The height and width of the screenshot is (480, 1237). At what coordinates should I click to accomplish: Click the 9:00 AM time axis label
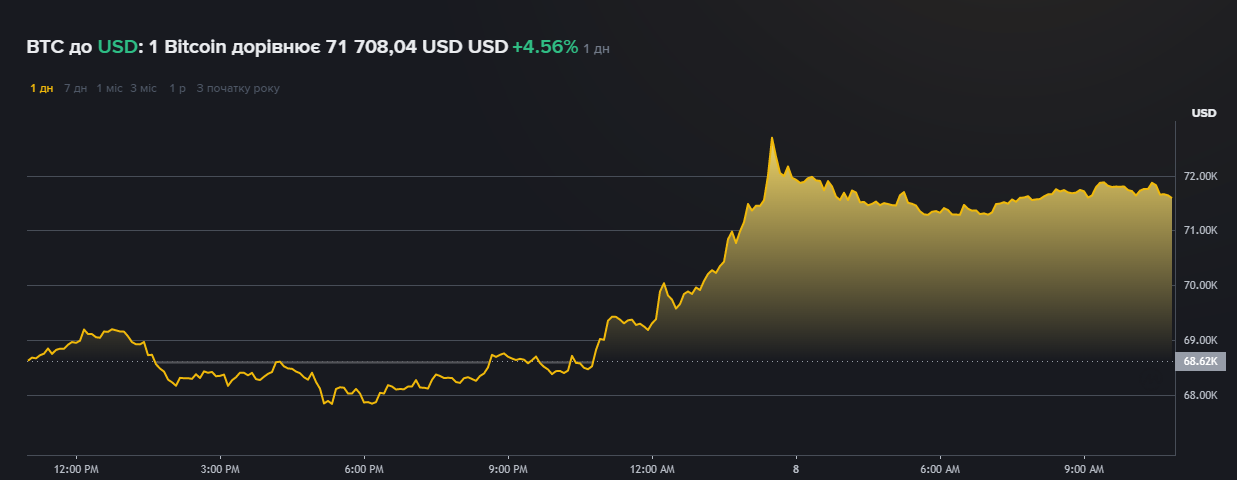click(1083, 468)
